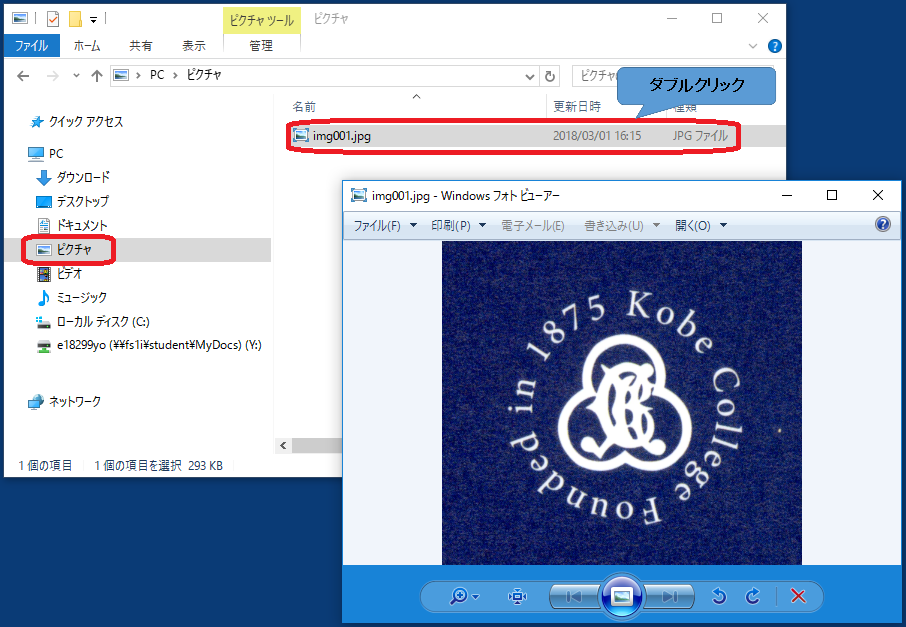Viewport: 906px width, 627px height.
Task: Click JPG ファイル type cell
Action: [700, 136]
